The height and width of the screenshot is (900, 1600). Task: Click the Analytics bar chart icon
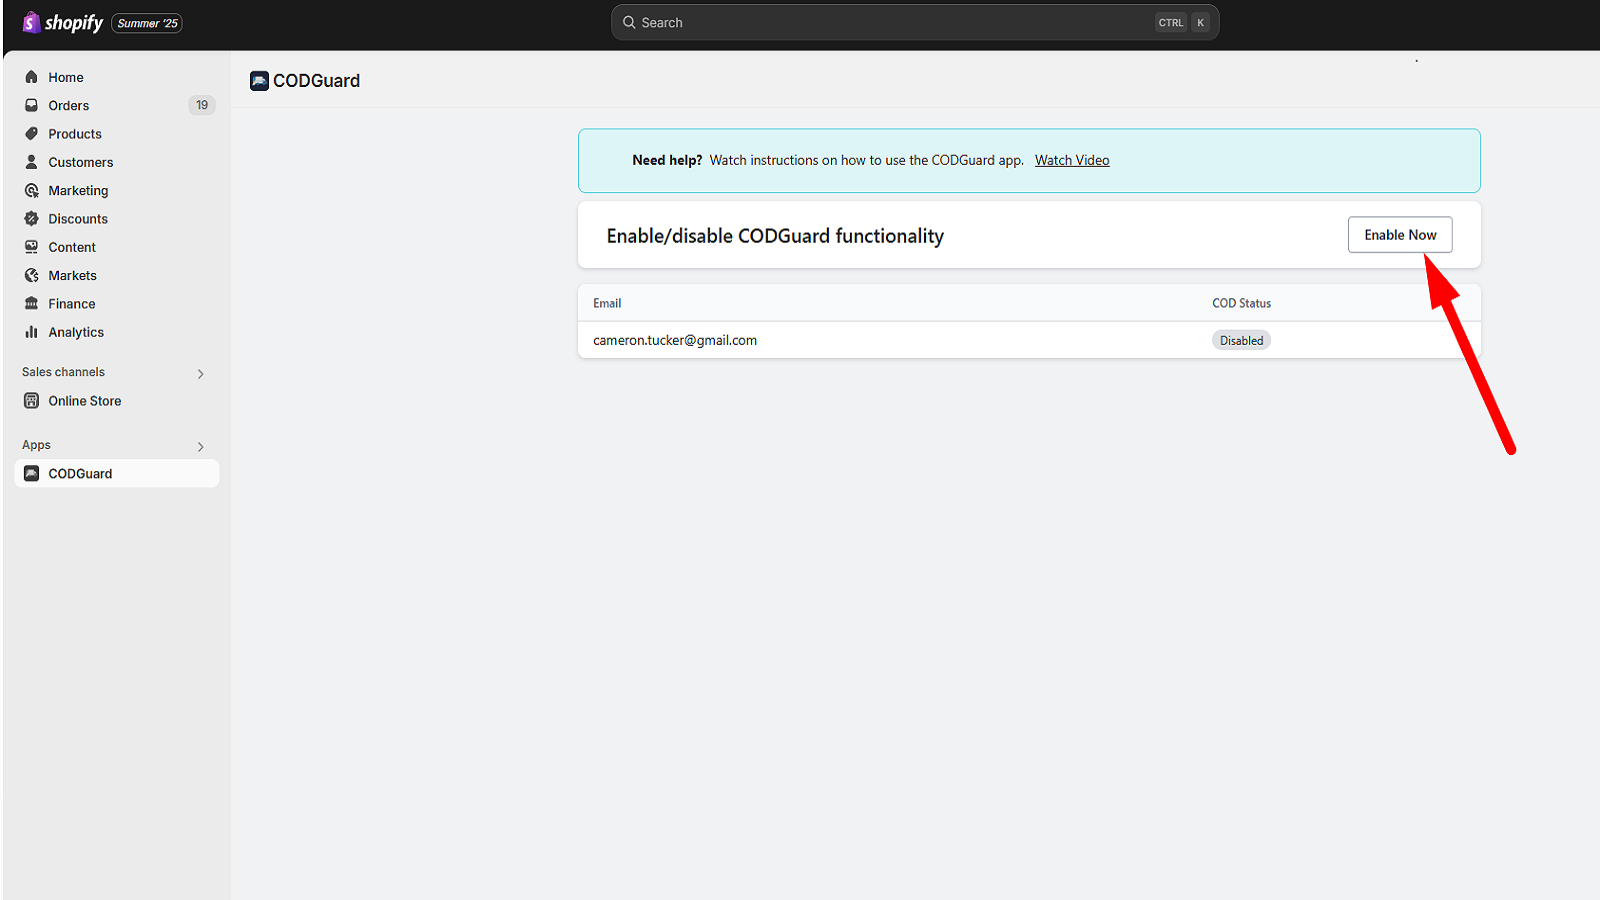(31, 332)
